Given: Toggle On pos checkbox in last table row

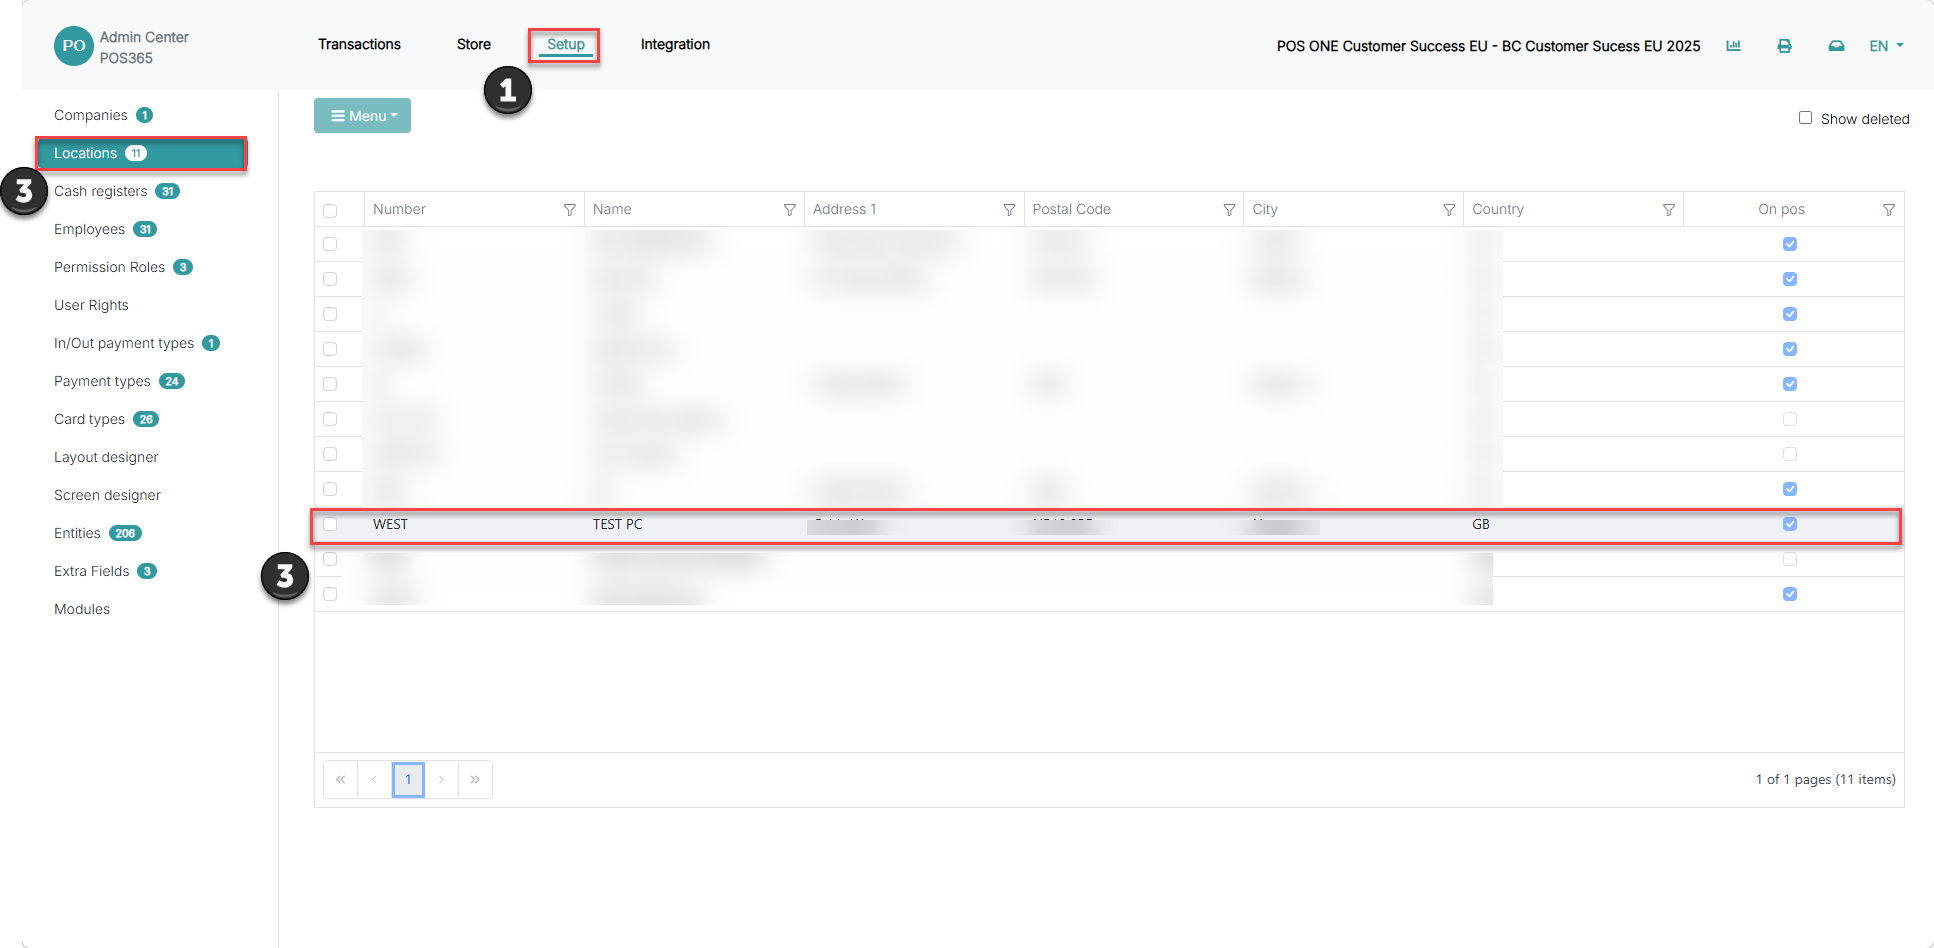Looking at the screenshot, I should (x=1790, y=594).
